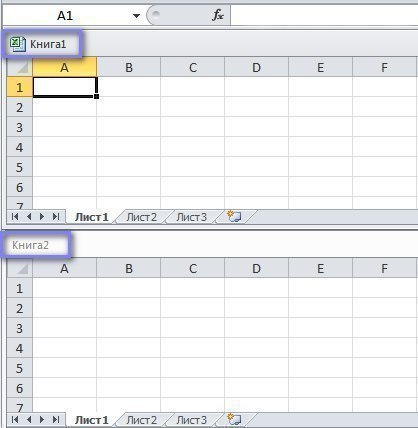Click the Книга1 window title
The image size is (418, 428).
coord(48,44)
